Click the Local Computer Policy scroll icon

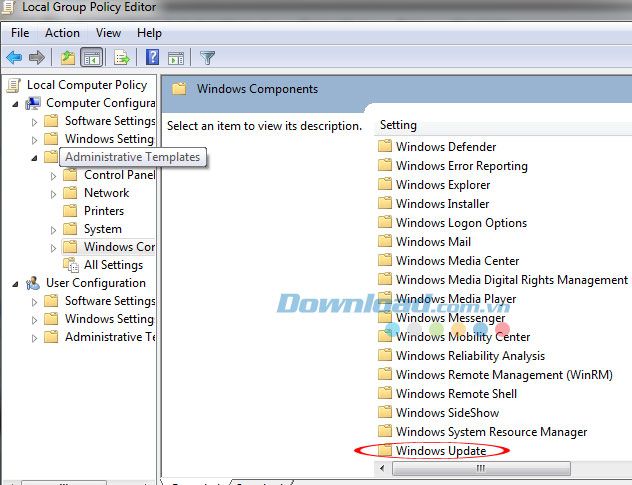(13, 85)
